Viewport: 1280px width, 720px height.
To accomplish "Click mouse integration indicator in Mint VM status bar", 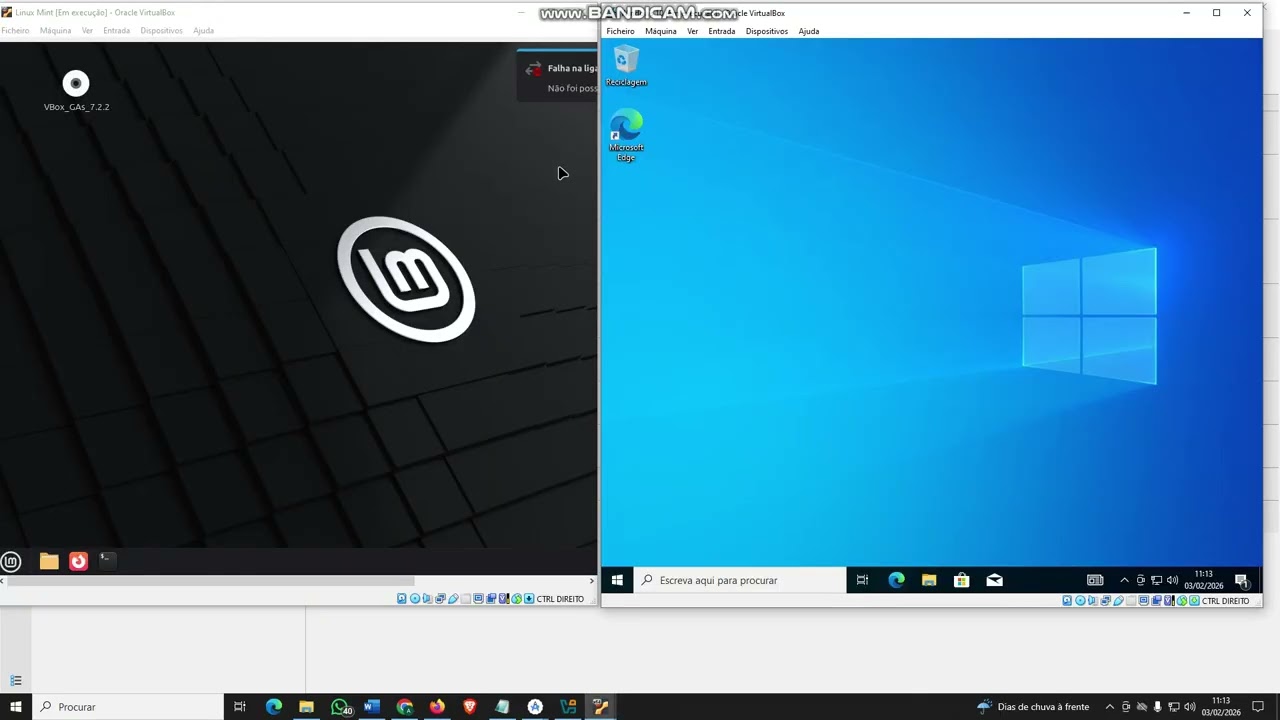I will (516, 599).
